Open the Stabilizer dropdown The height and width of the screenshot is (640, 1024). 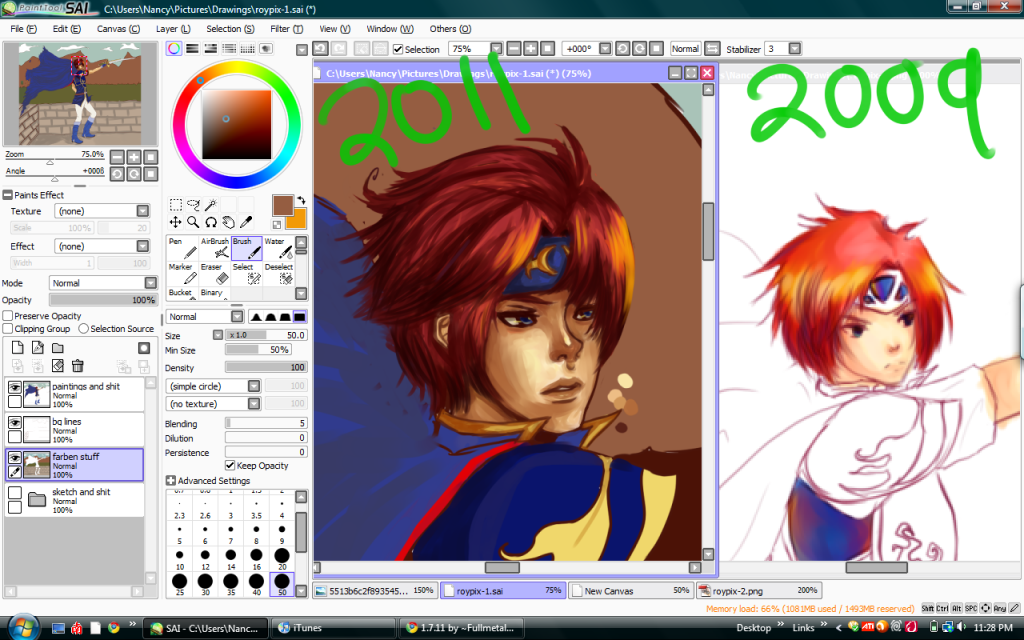794,49
